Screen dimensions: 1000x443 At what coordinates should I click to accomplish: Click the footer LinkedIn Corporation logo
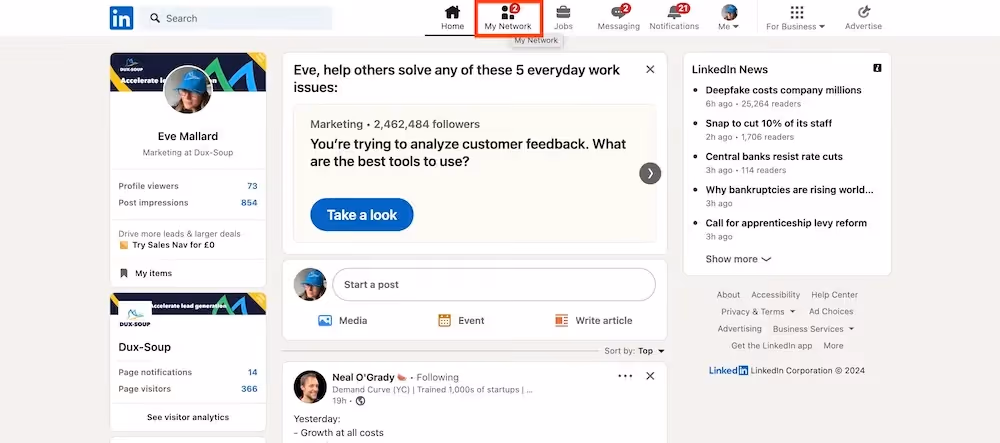click(x=728, y=371)
